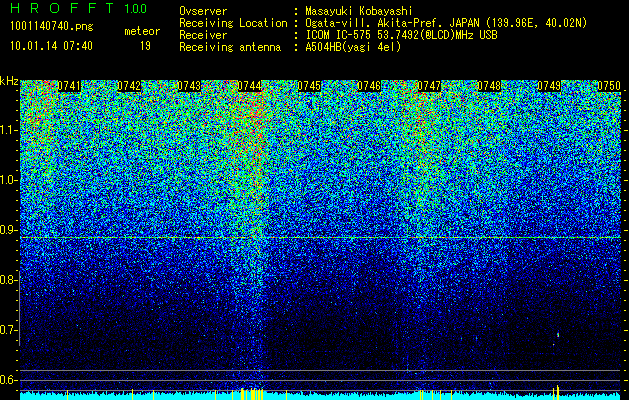This screenshot has width=629, height=400.
Task: Select the filename 1001140740.png
Action: coord(52,27)
